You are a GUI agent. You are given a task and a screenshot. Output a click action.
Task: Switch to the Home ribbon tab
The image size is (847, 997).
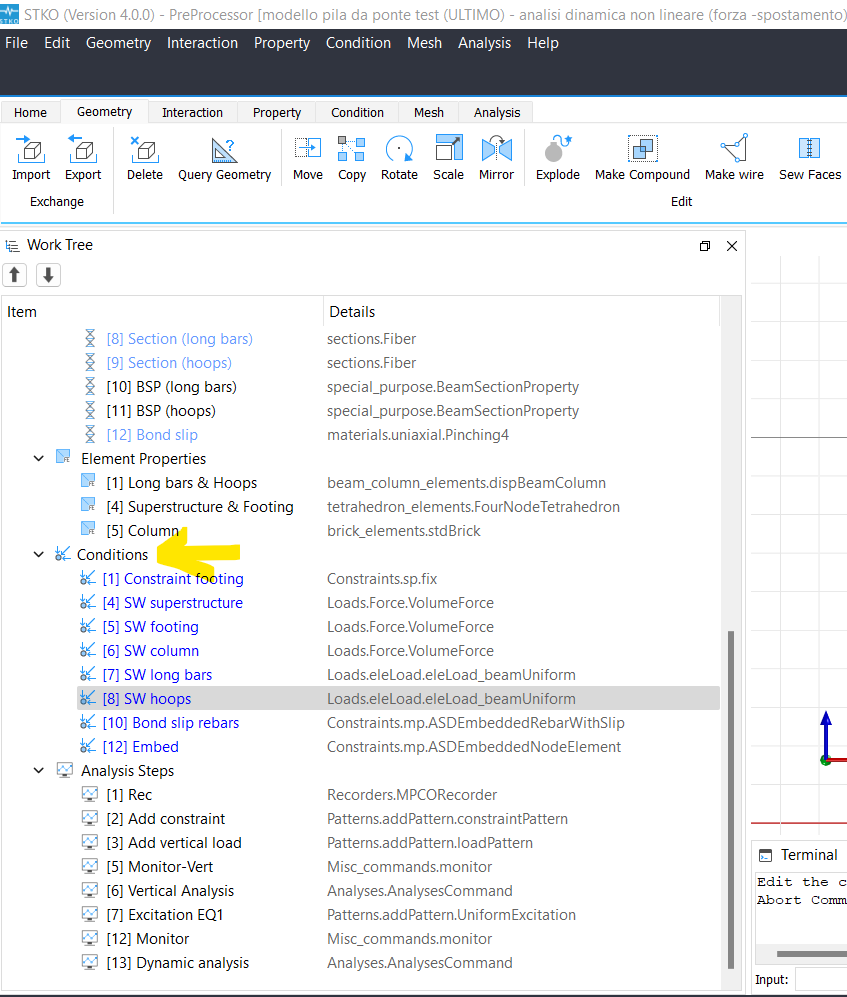(x=31, y=113)
